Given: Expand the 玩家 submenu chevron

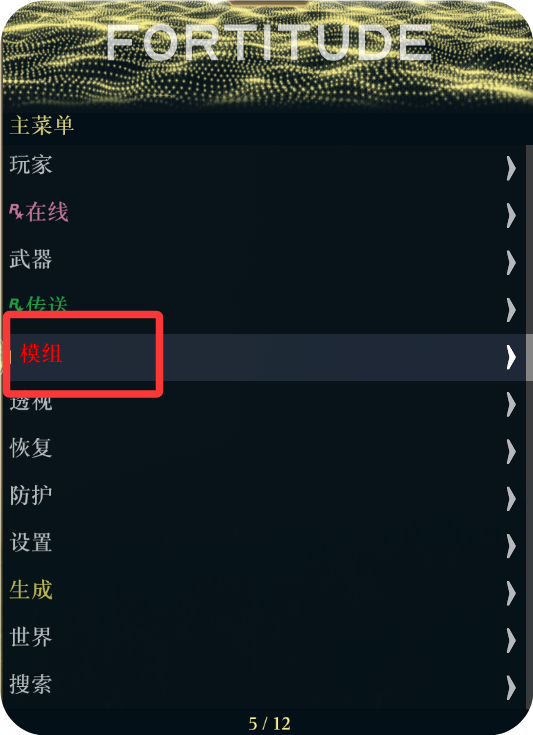Looking at the screenshot, I should click(x=511, y=168).
